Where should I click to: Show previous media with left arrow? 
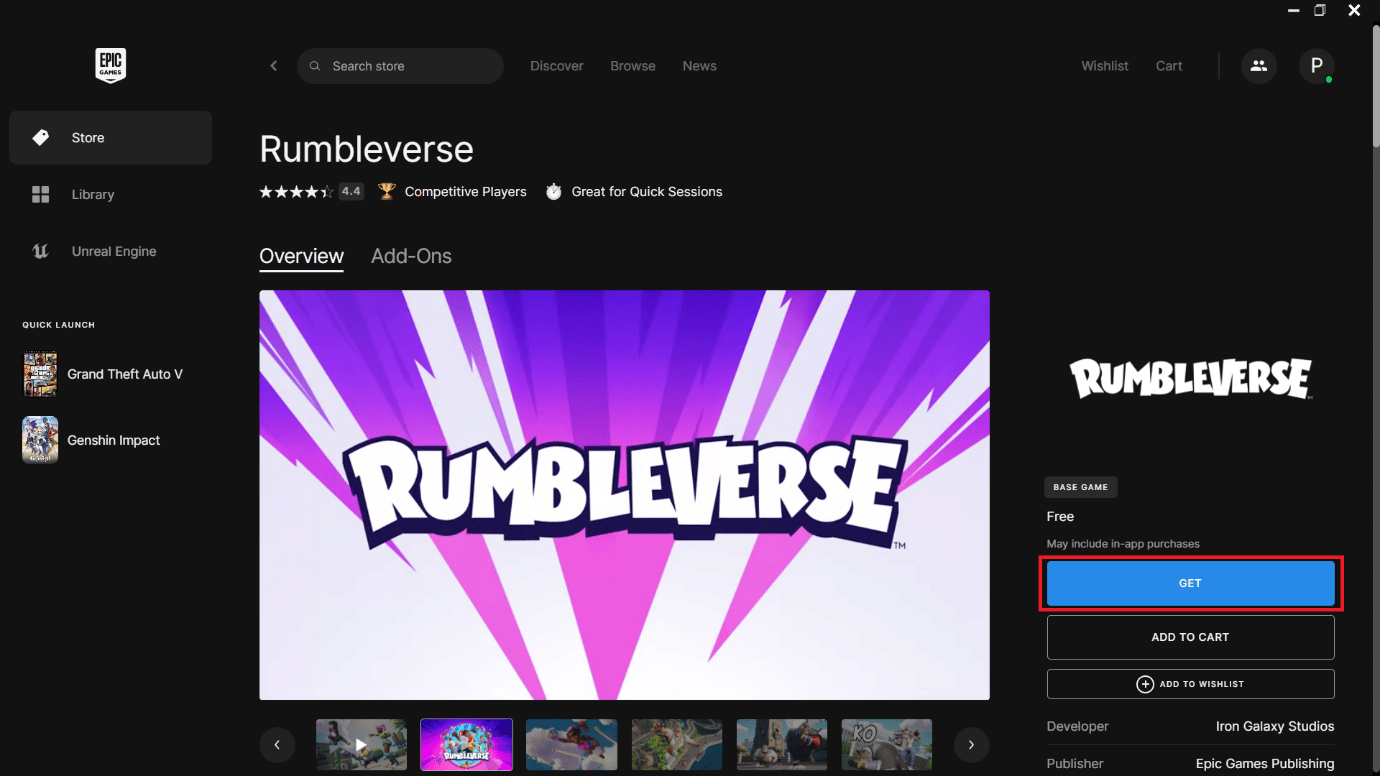(277, 745)
